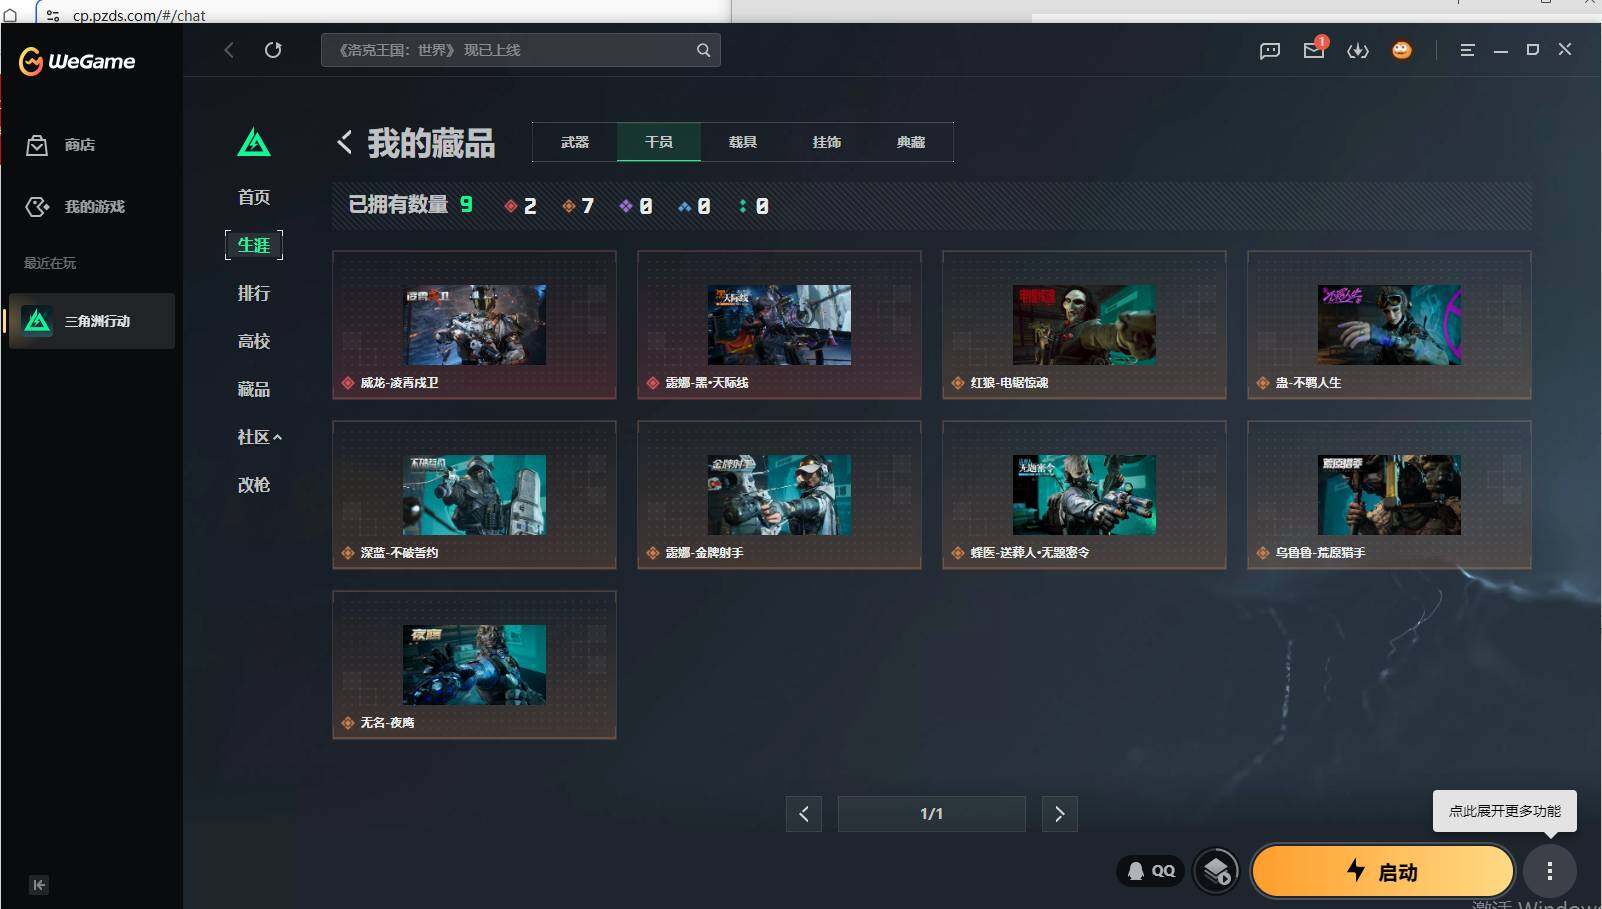Collapse the left sidebar with arrow icon
The image size is (1602, 909).
point(39,885)
